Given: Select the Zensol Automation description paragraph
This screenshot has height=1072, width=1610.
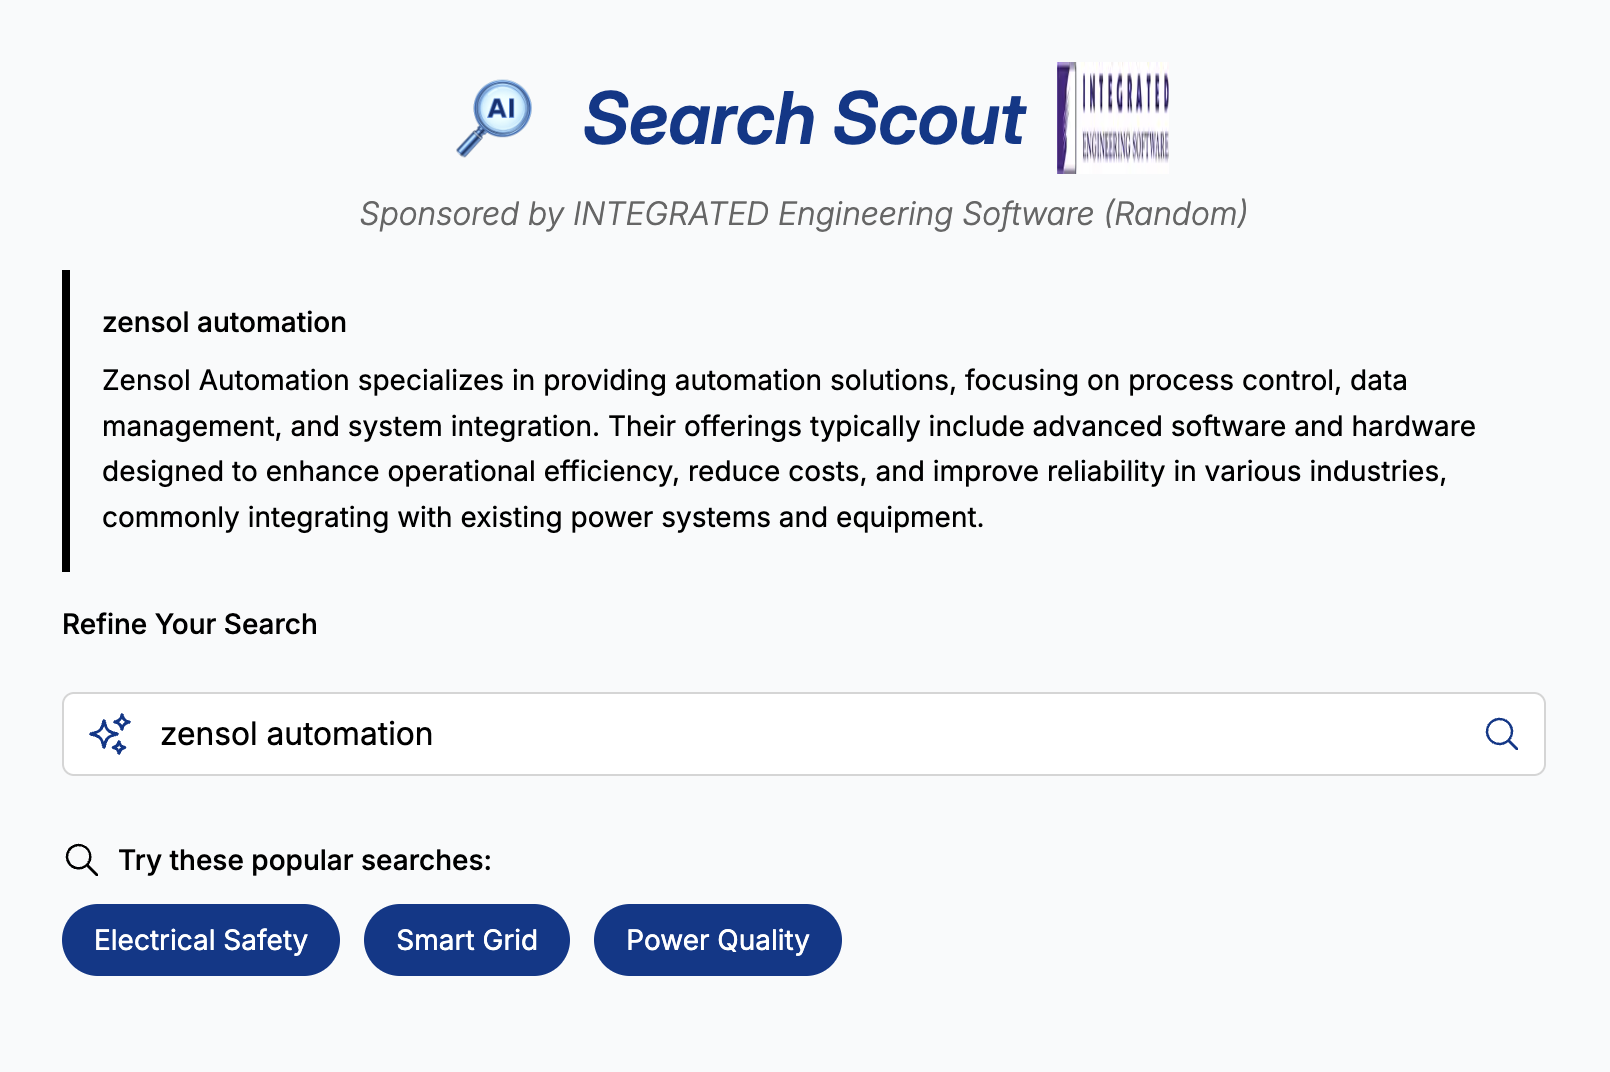Looking at the screenshot, I should [788, 448].
